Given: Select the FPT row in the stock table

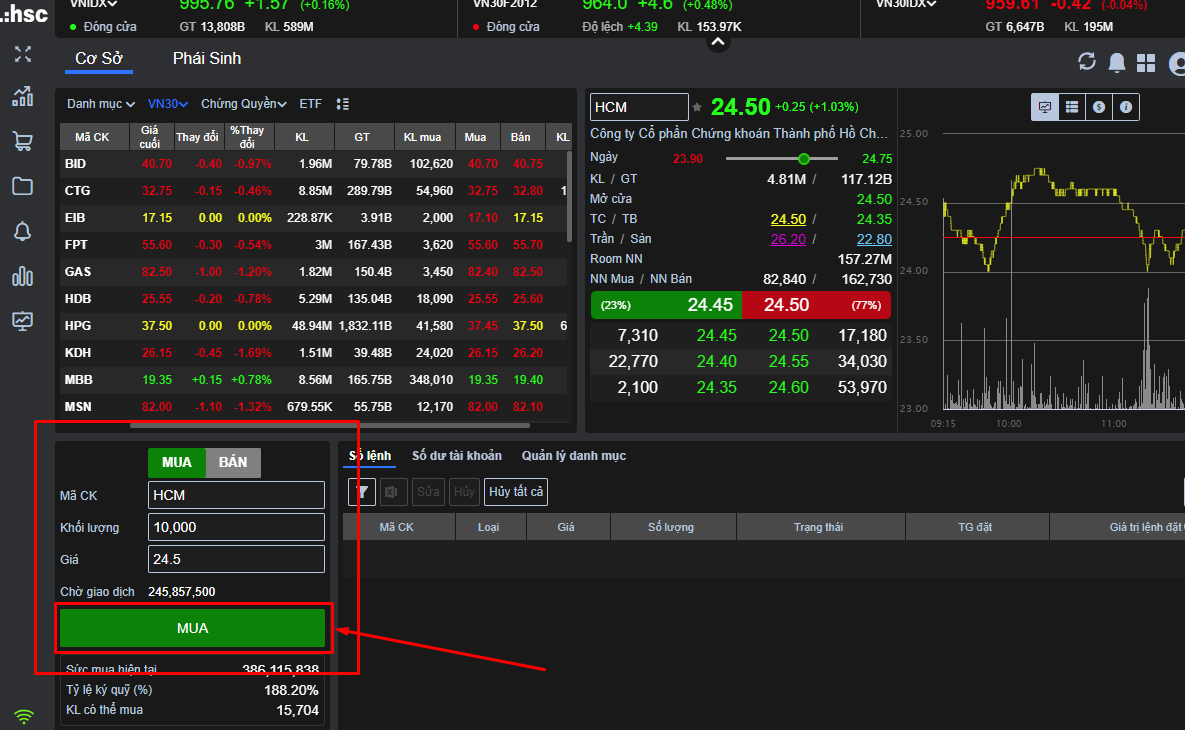Looking at the screenshot, I should click(314, 245).
